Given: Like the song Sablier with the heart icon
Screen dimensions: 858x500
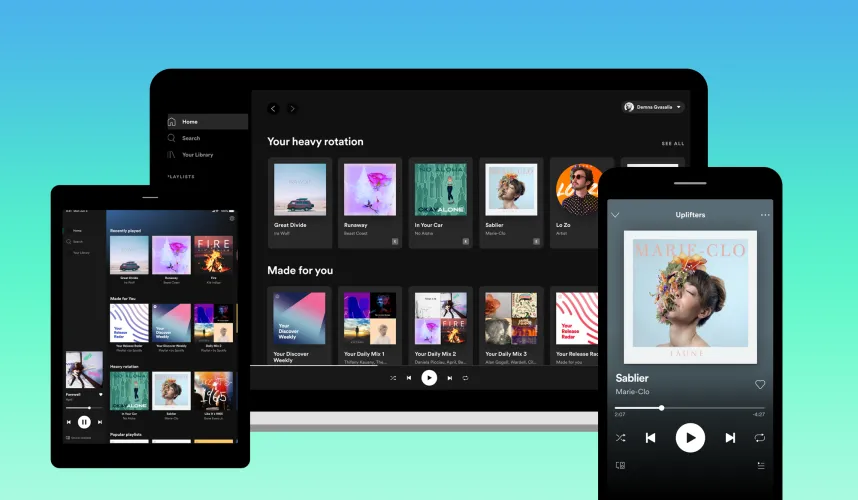Looking at the screenshot, I should pos(760,384).
